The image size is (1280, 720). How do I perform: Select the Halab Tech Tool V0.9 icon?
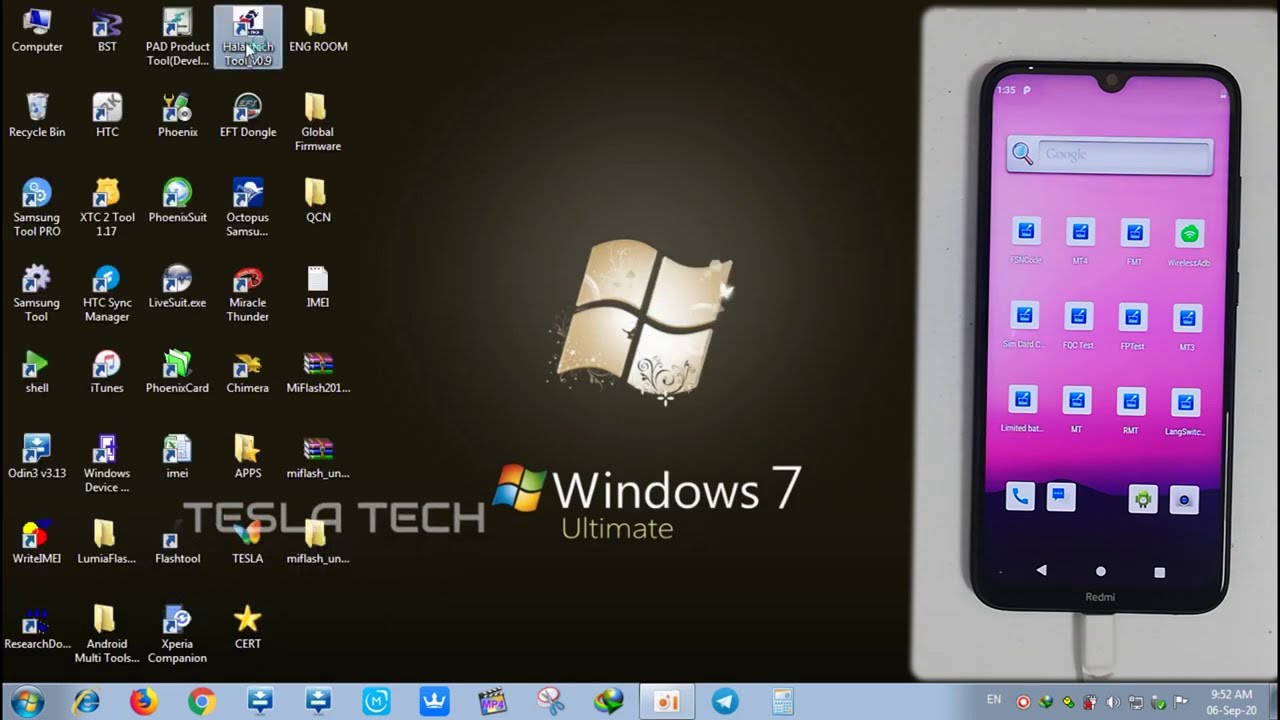click(248, 37)
